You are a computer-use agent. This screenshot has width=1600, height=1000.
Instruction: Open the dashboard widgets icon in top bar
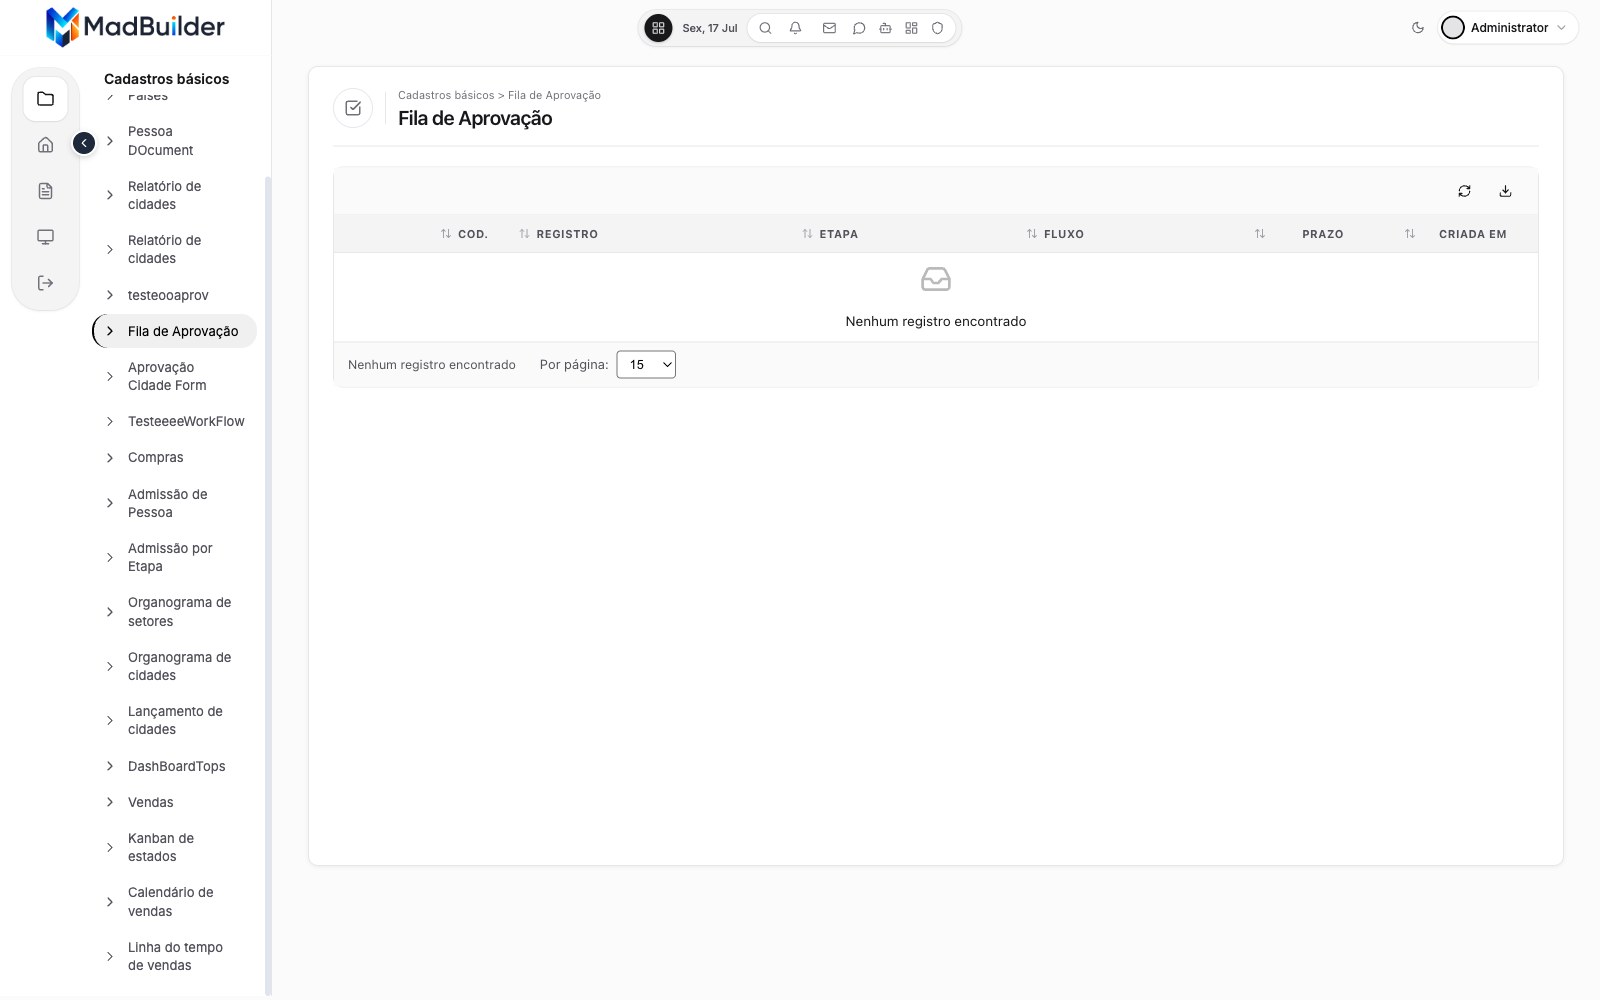911,28
